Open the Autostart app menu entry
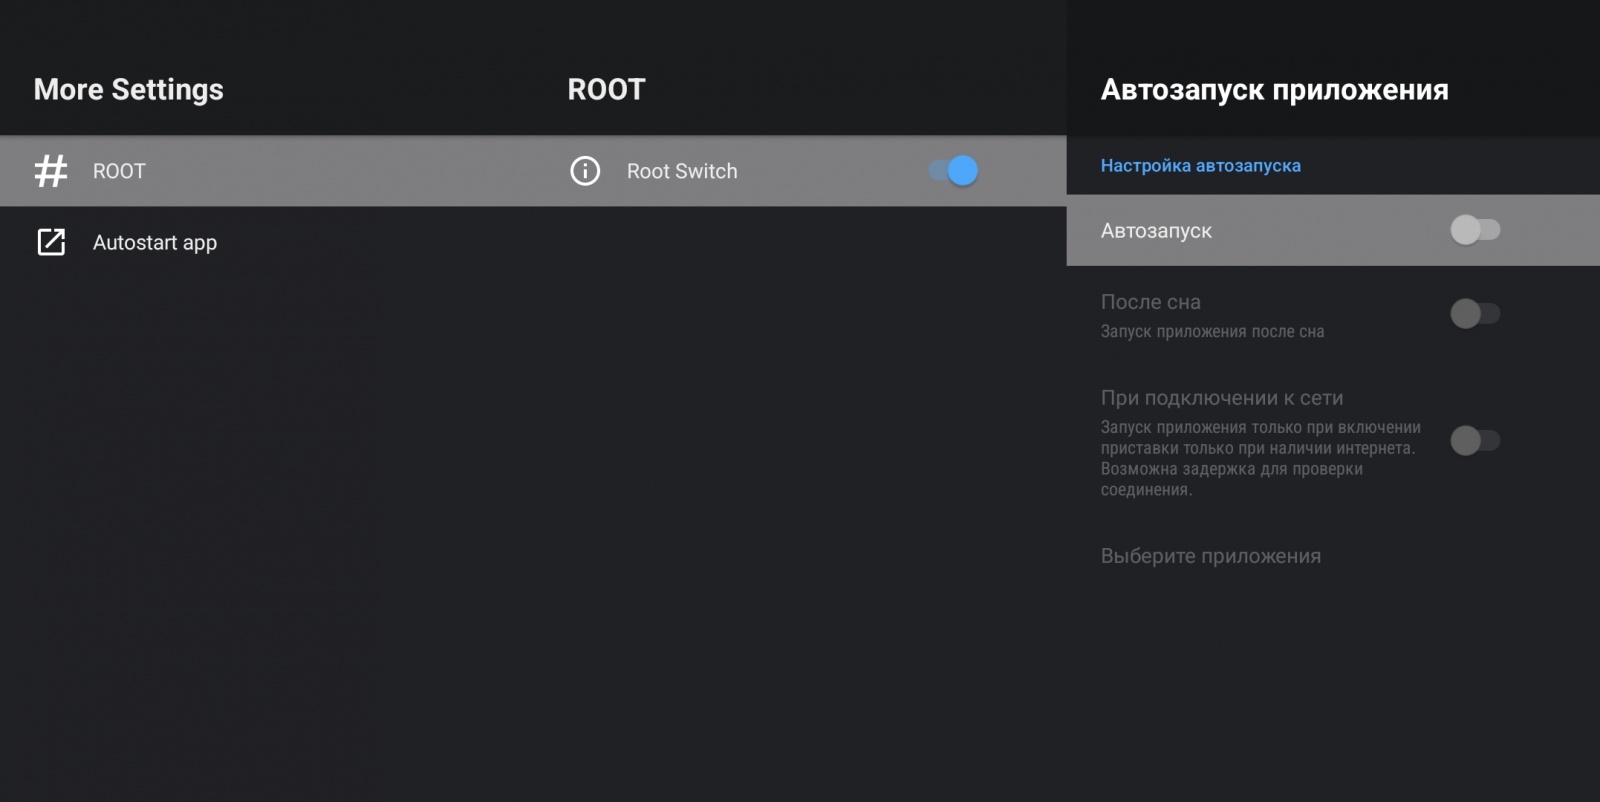This screenshot has width=1600, height=802. click(155, 242)
